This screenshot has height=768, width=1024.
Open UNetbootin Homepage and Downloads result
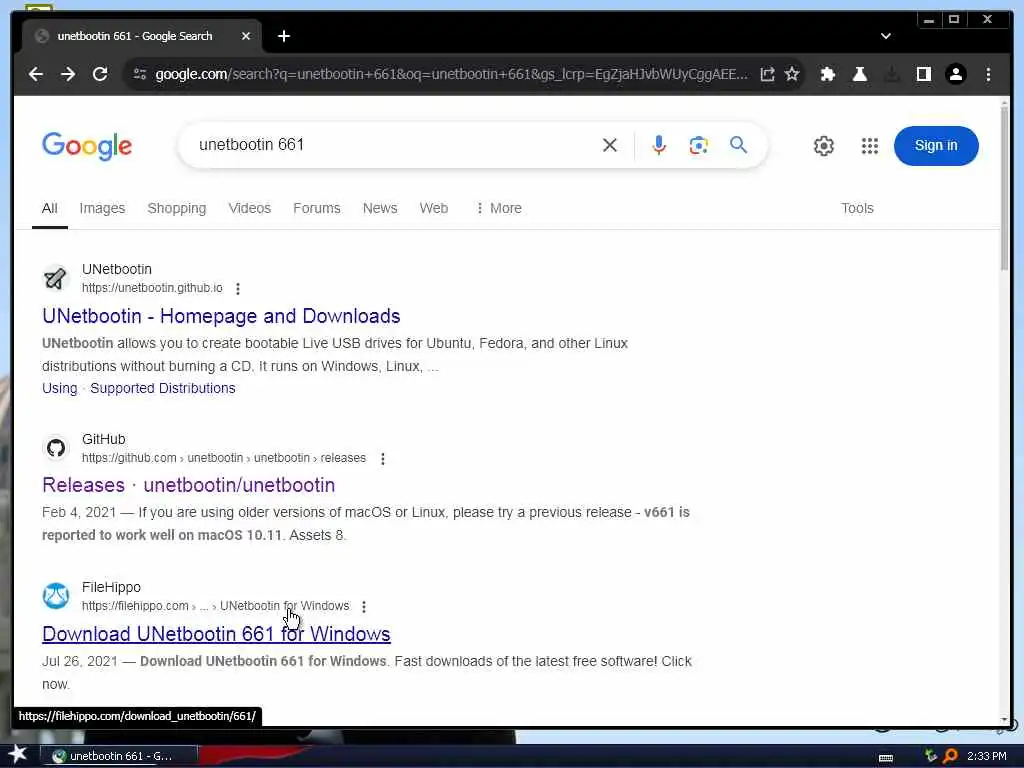click(221, 316)
